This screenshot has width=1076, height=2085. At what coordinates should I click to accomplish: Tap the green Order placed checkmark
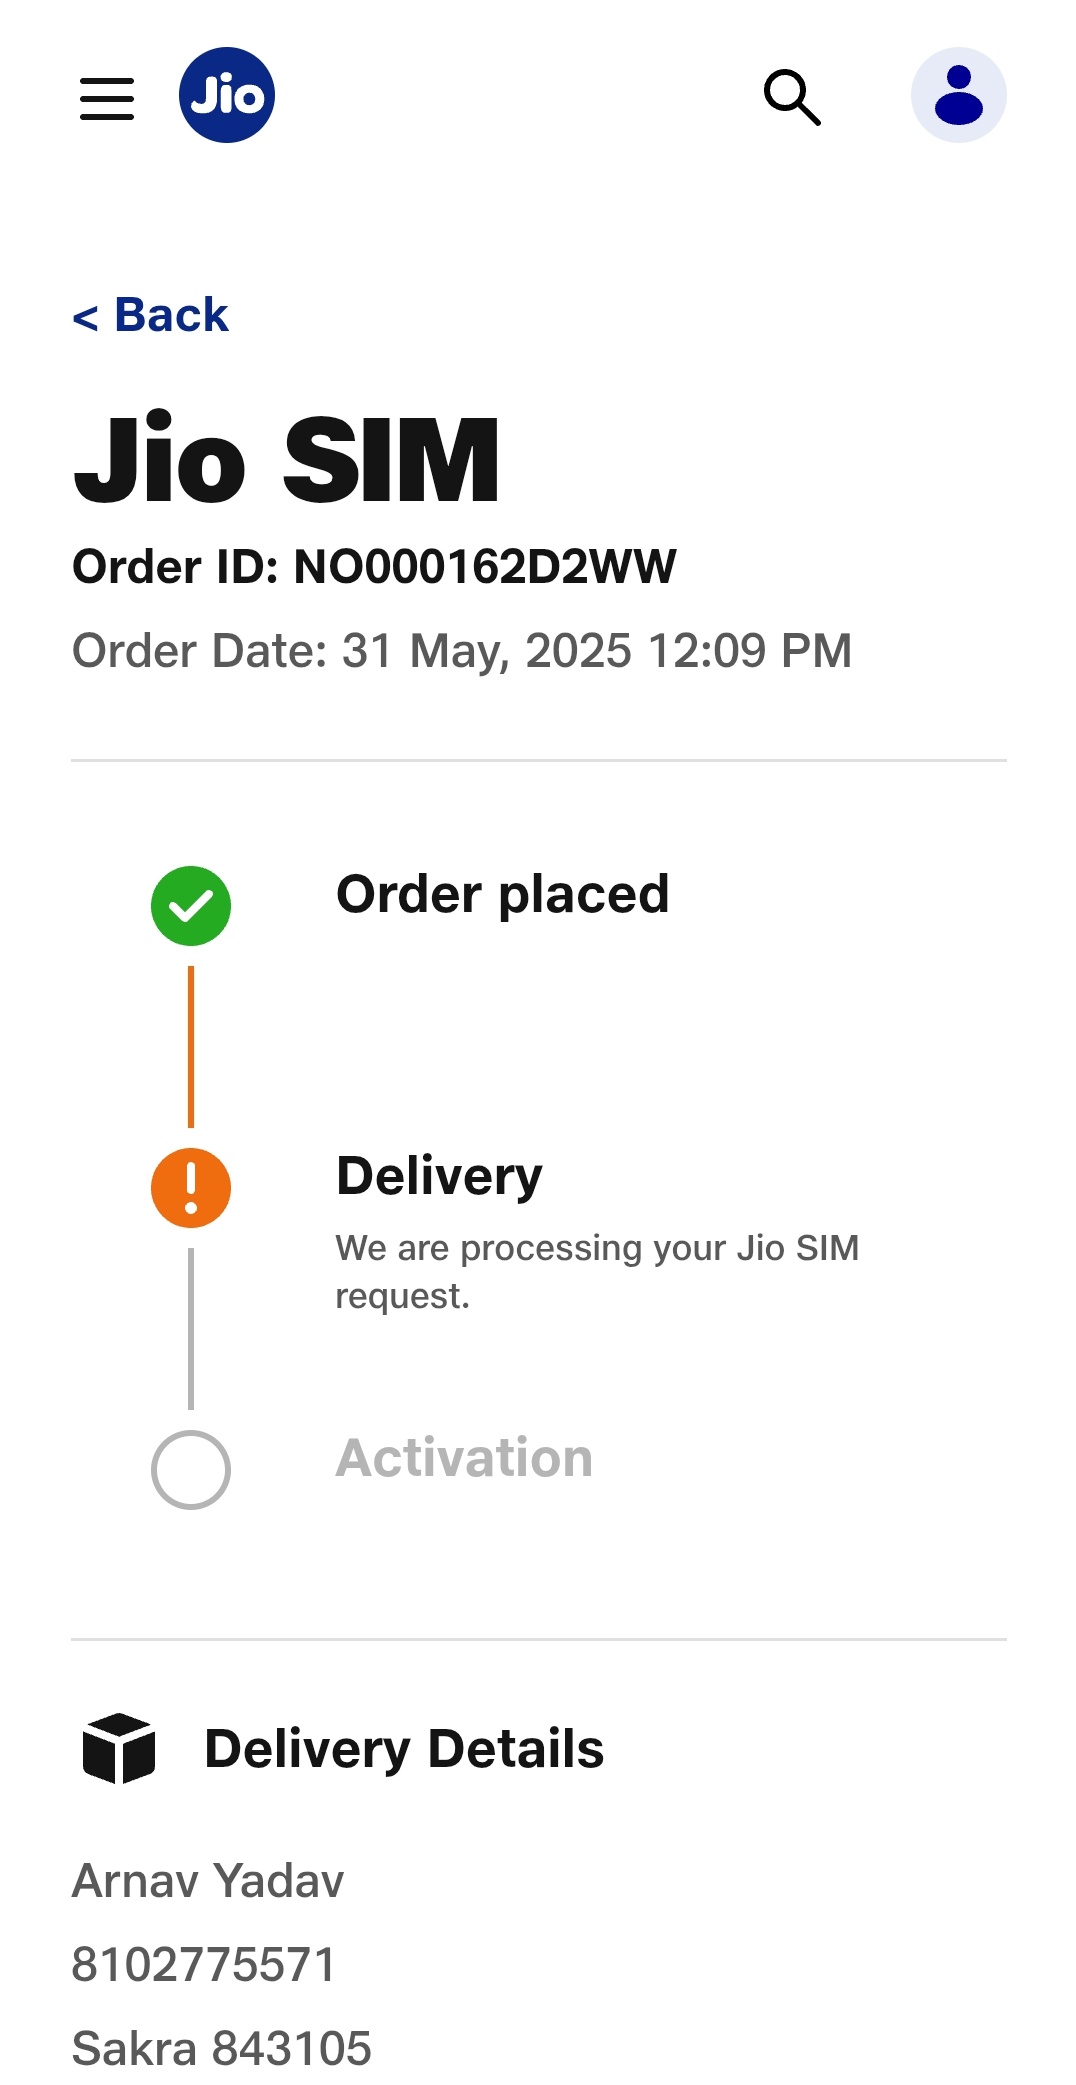[191, 906]
